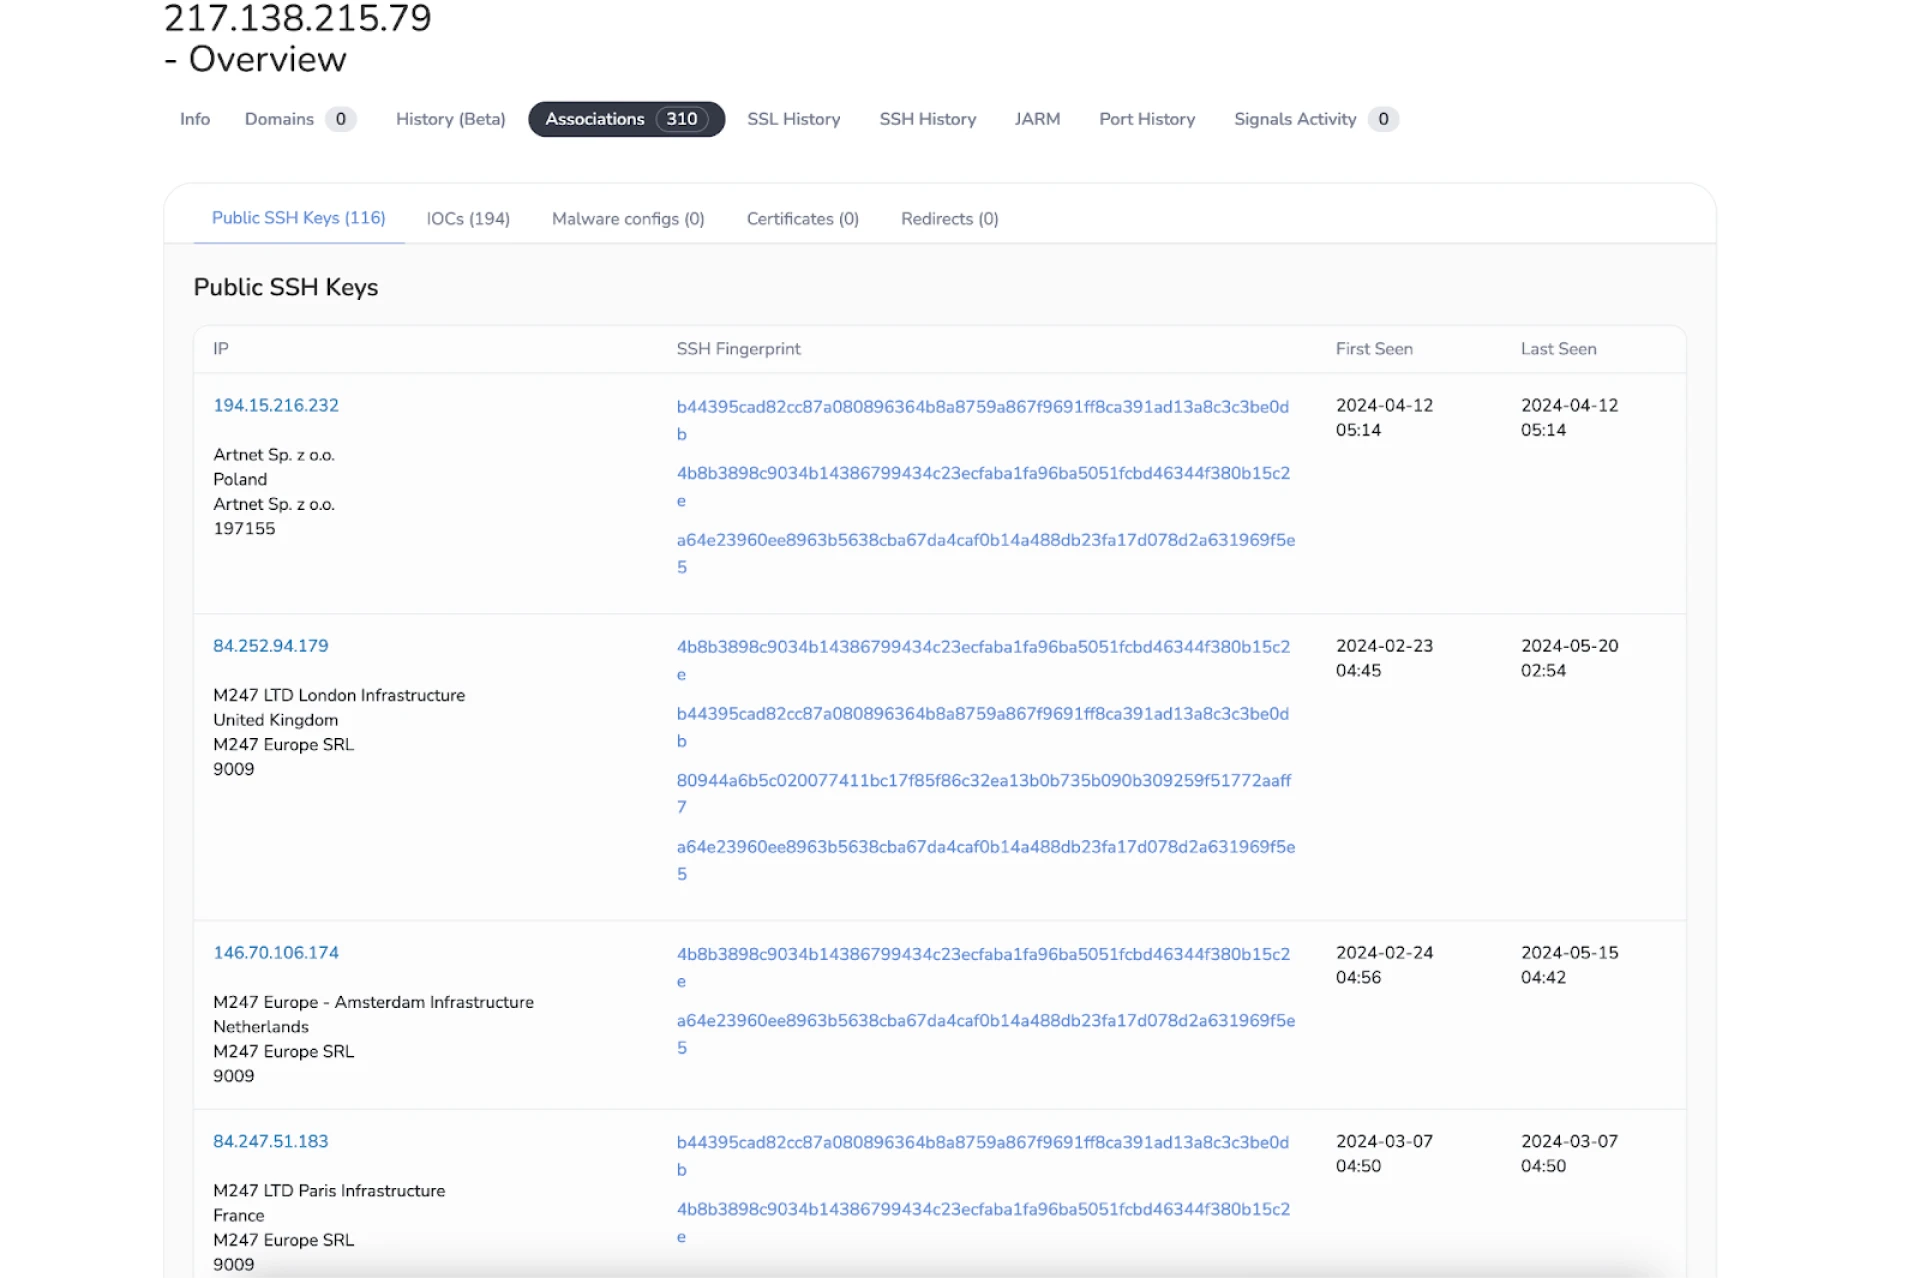Follow the 146.70.106.174 IP link
The height and width of the screenshot is (1278, 1920).
(276, 953)
